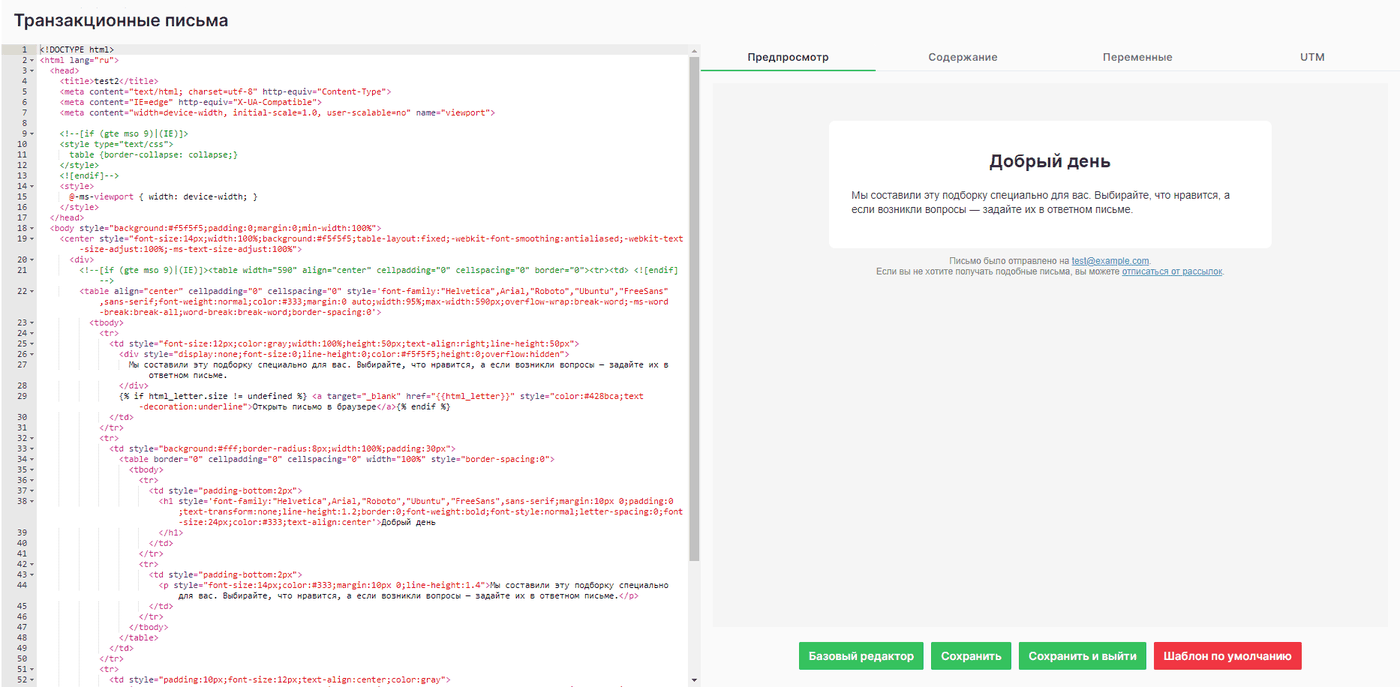Collapse the head block at line 3
This screenshot has height=687, width=1400.
click(33, 71)
